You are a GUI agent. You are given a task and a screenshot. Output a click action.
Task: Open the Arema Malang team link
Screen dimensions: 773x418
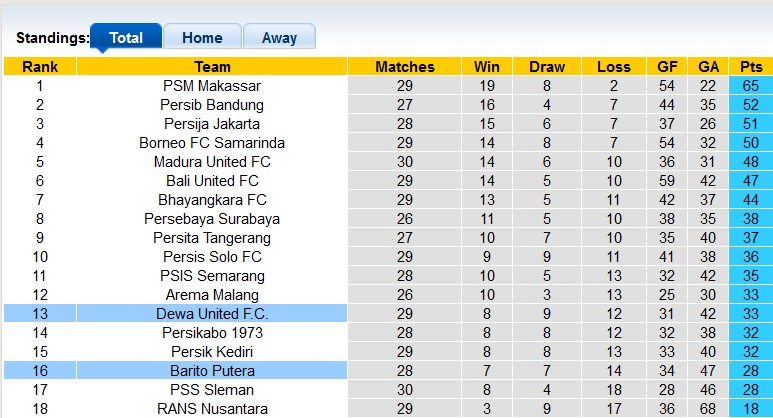212,295
